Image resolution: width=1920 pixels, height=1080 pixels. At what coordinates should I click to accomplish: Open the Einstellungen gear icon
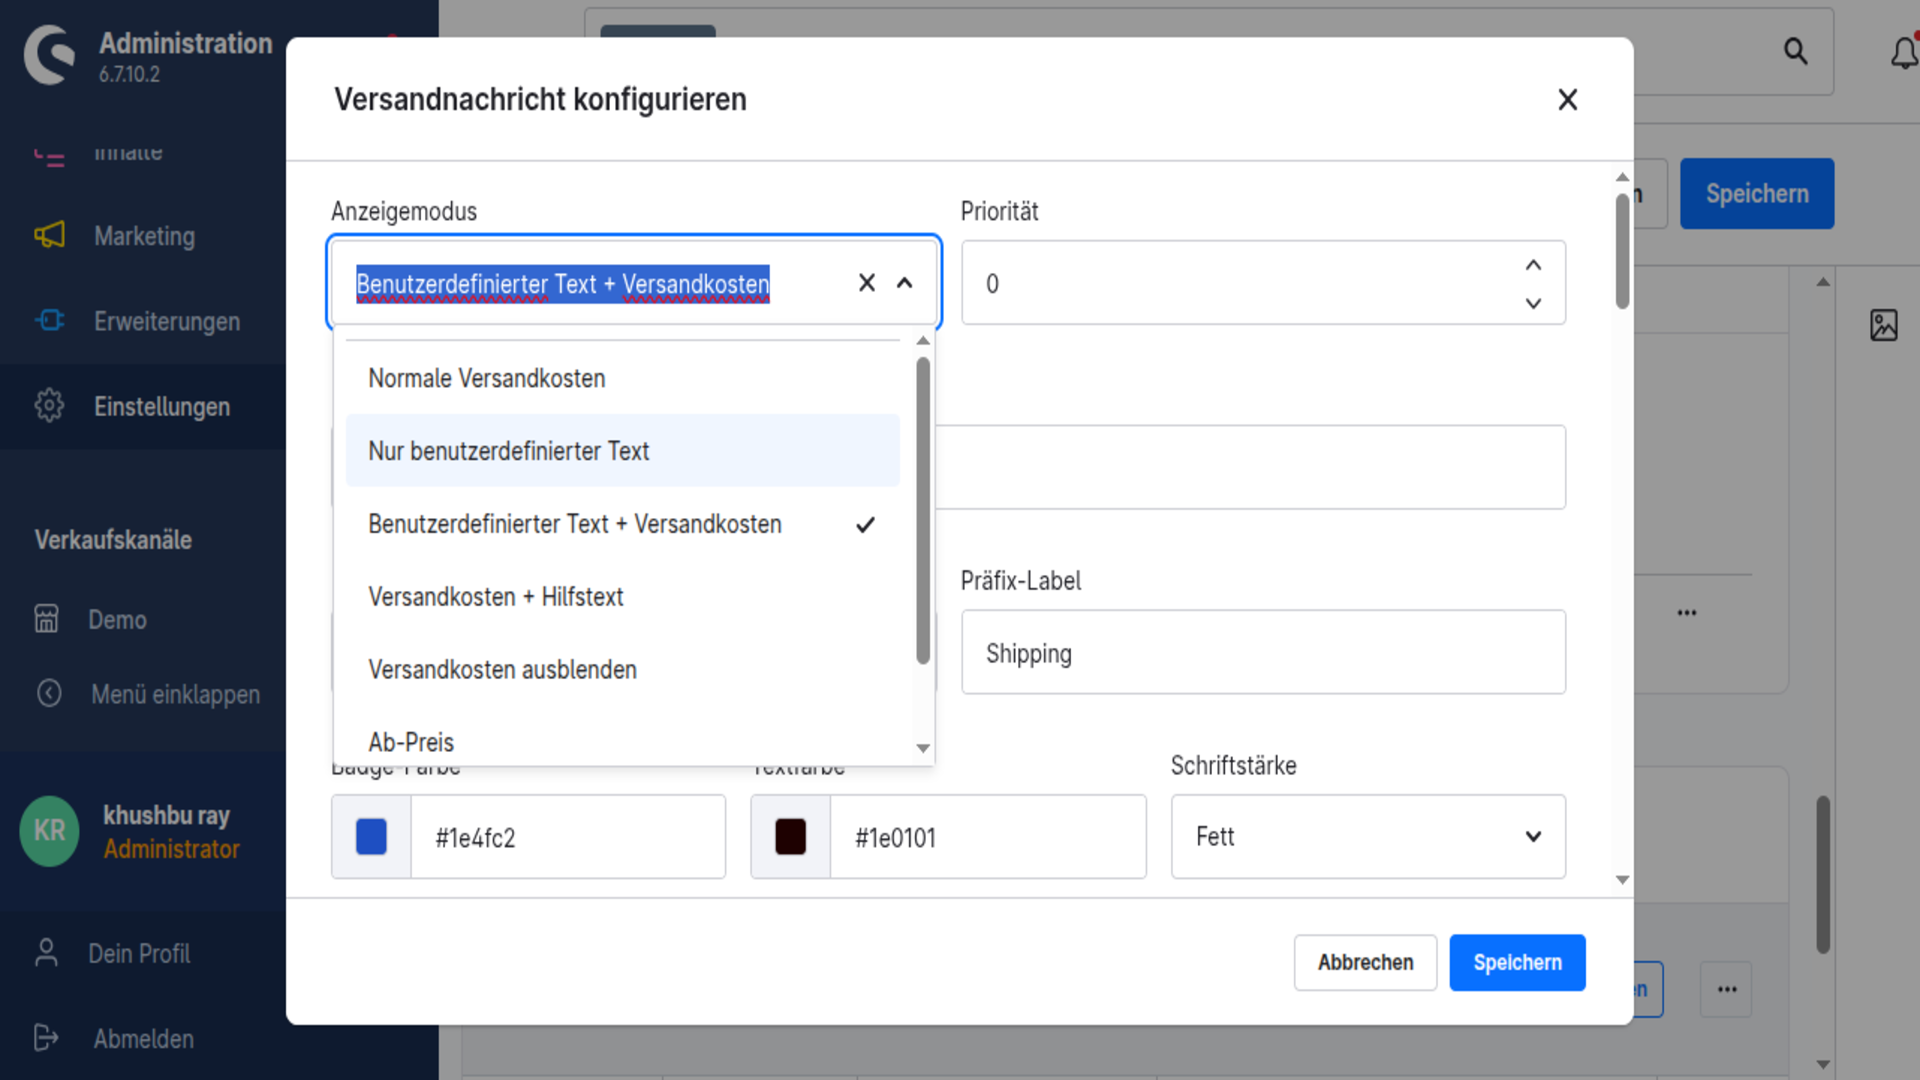[49, 405]
